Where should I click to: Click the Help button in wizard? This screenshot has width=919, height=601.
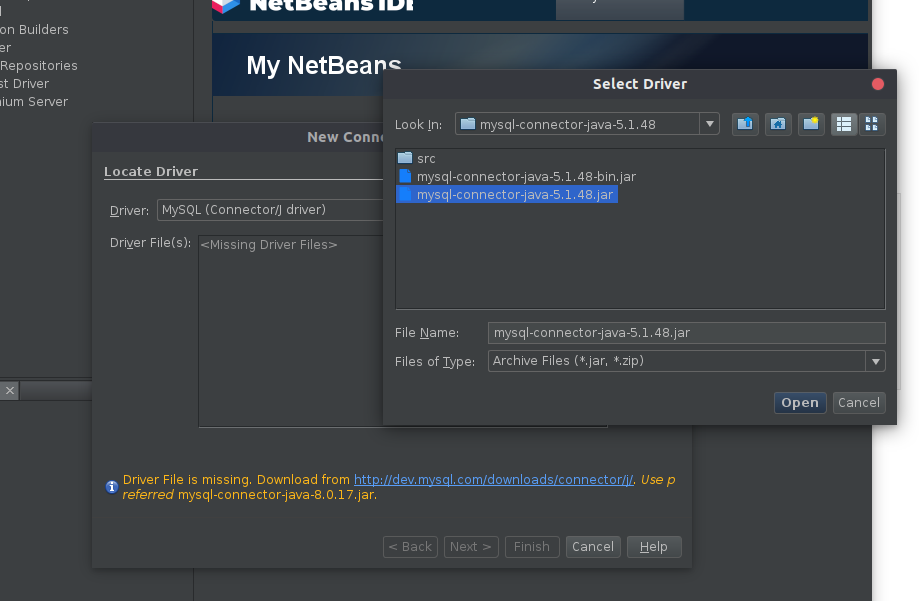click(654, 546)
